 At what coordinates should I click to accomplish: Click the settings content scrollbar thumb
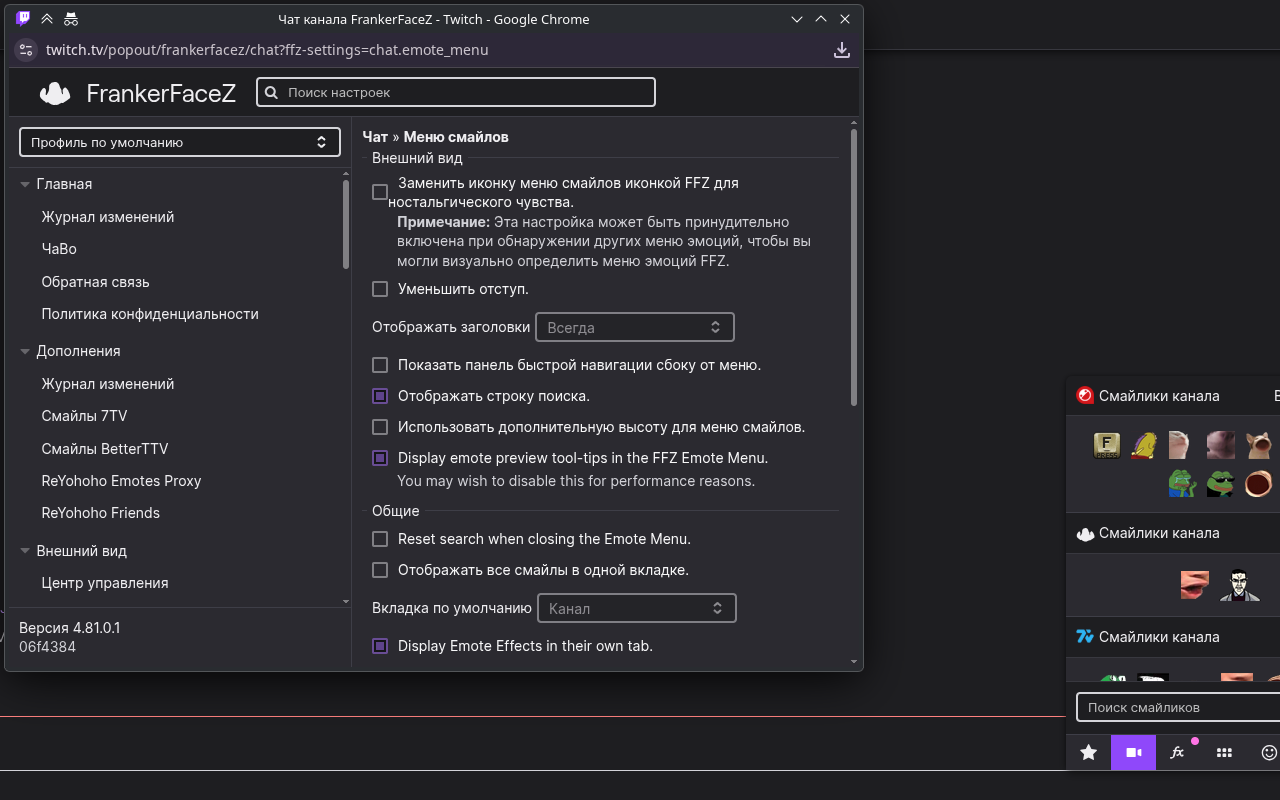pyautogui.click(x=854, y=268)
